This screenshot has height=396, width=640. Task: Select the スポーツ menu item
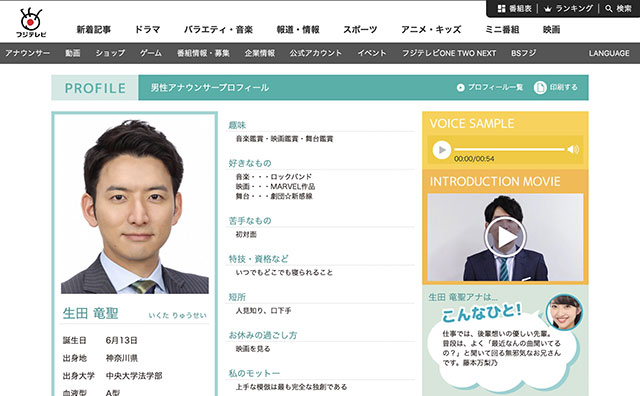[x=360, y=29]
